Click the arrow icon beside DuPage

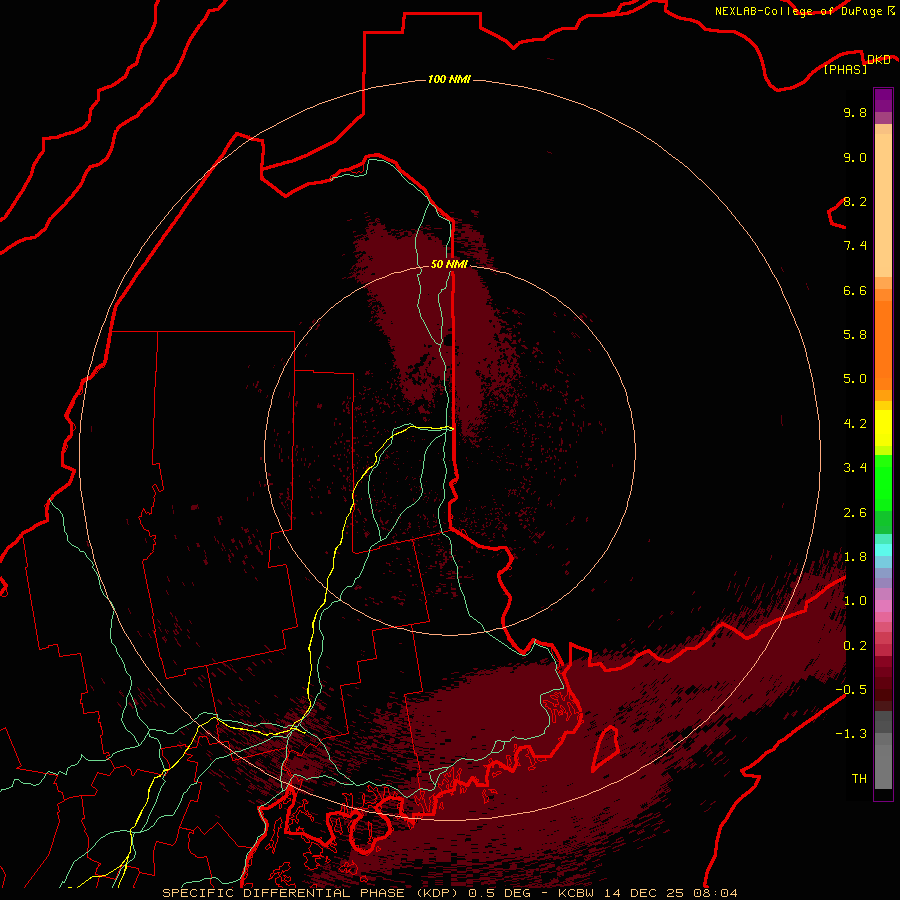(x=891, y=11)
